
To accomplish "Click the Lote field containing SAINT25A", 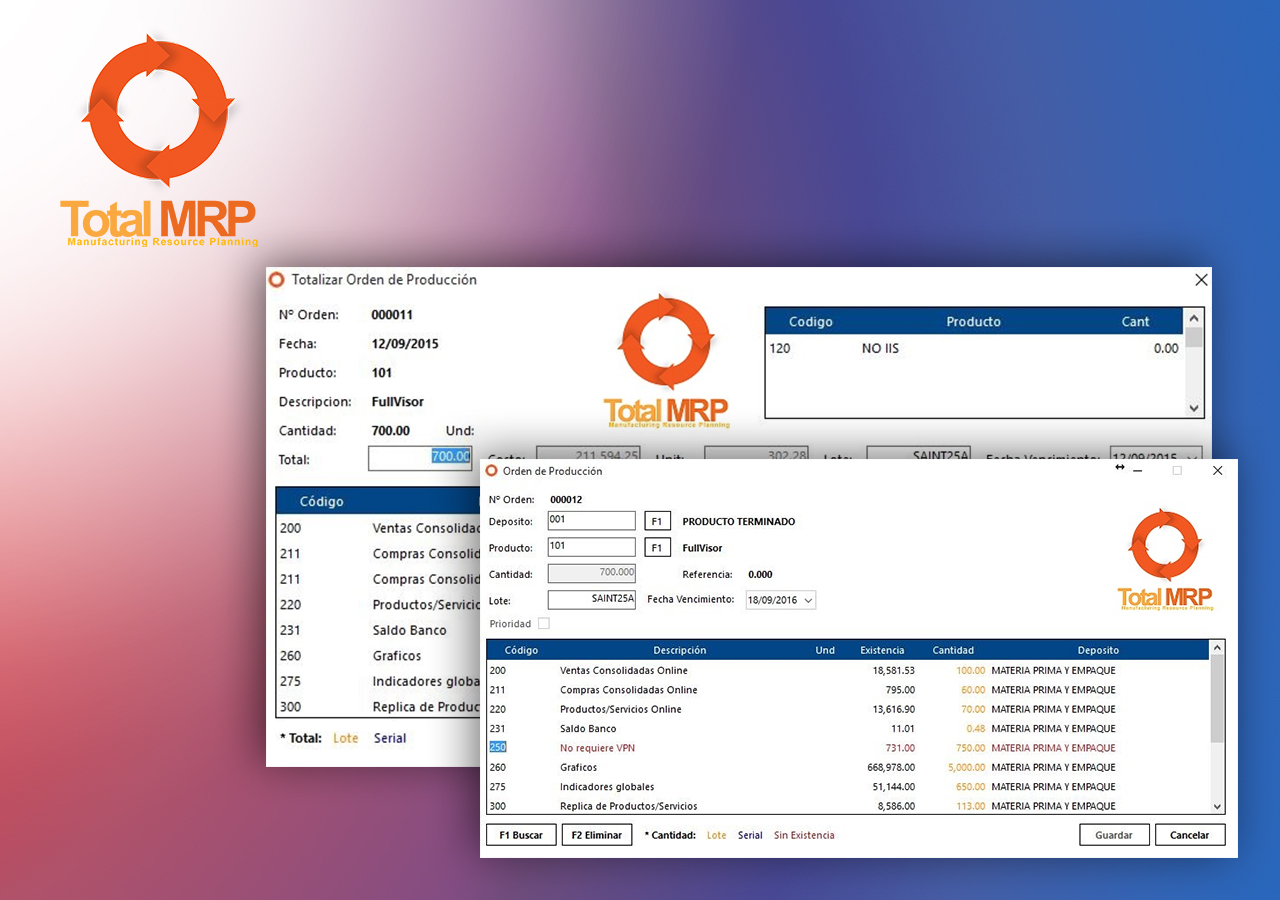I will point(591,600).
